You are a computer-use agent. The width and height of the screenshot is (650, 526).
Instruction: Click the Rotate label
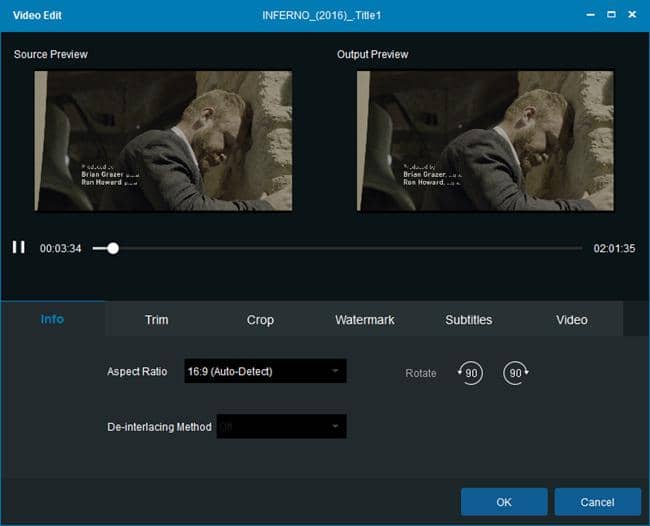tap(421, 373)
